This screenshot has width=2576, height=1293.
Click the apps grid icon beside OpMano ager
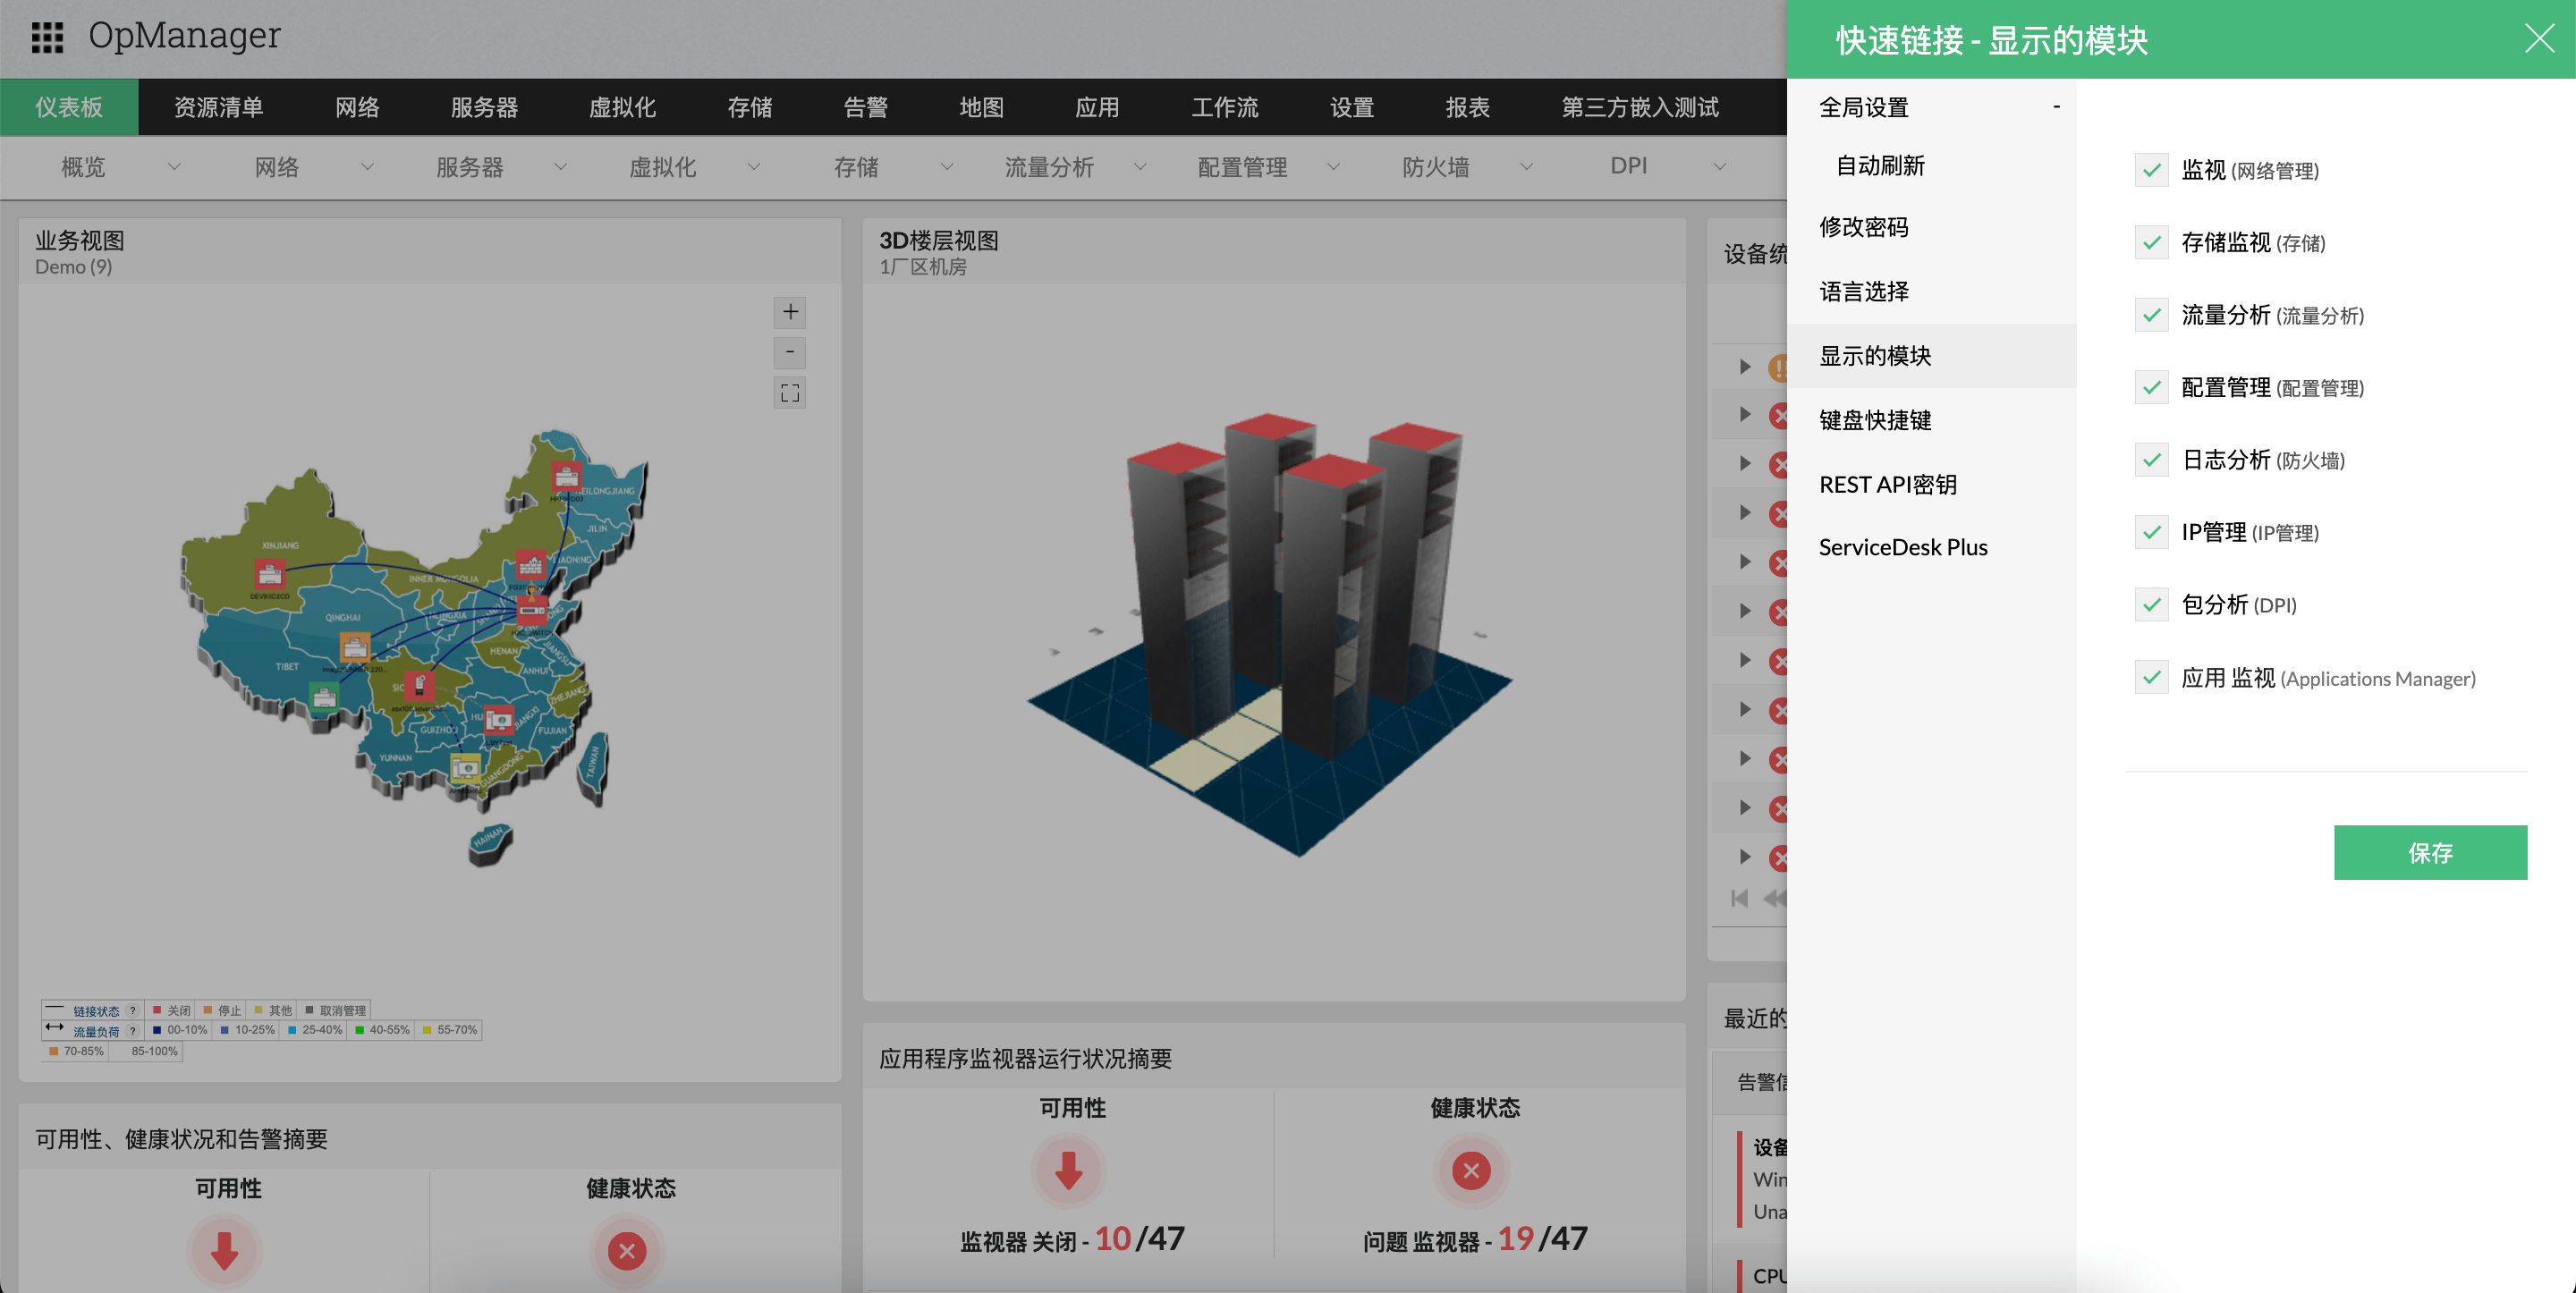click(x=47, y=38)
